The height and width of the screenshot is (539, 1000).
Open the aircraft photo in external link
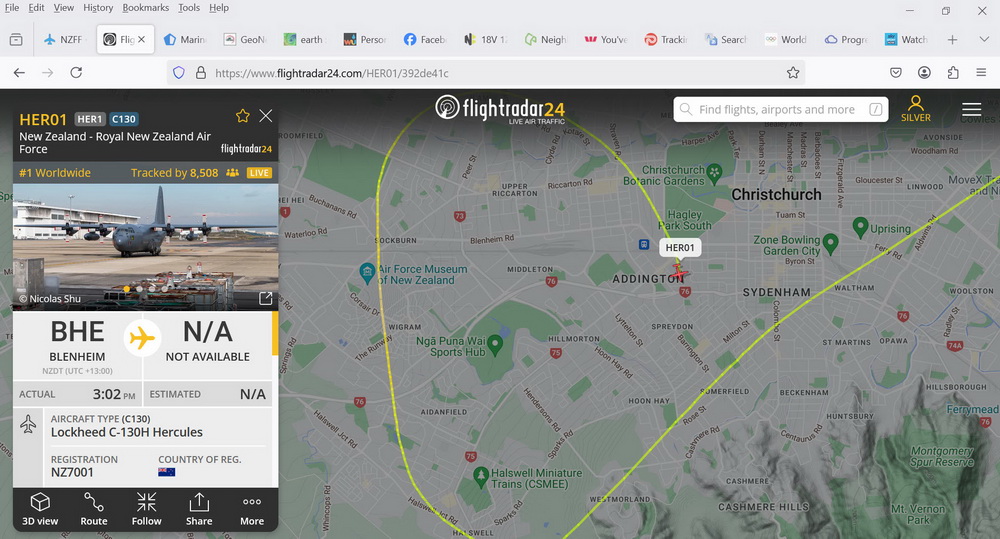coord(265,298)
